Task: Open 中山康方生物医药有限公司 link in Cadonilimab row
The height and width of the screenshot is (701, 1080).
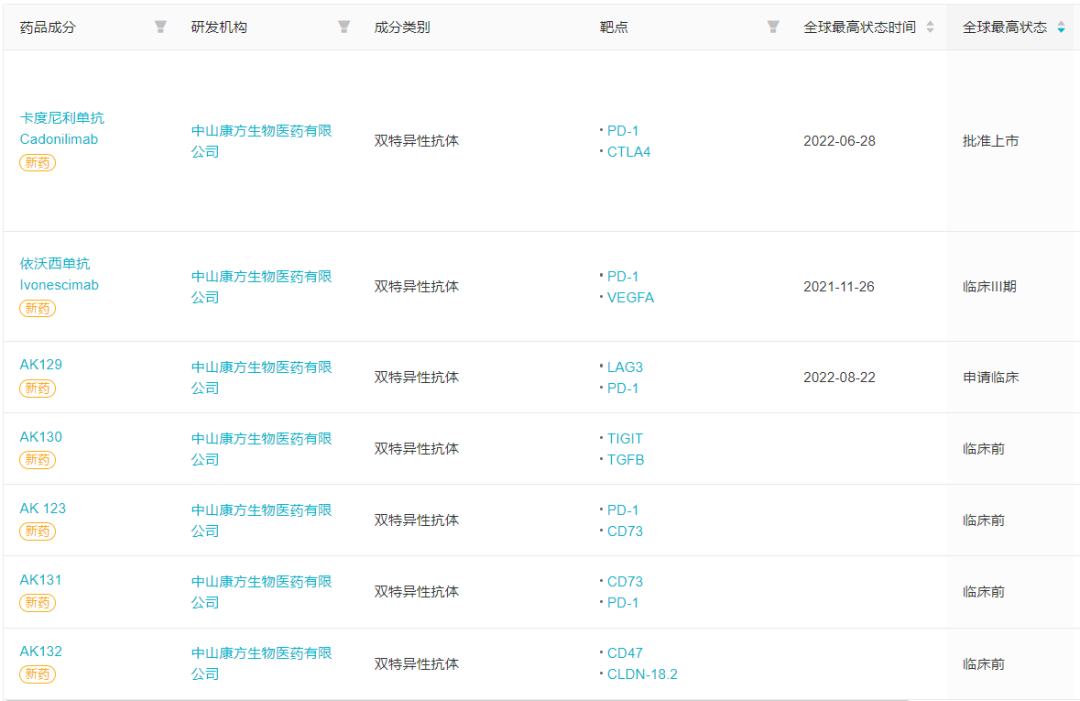Action: [261, 141]
